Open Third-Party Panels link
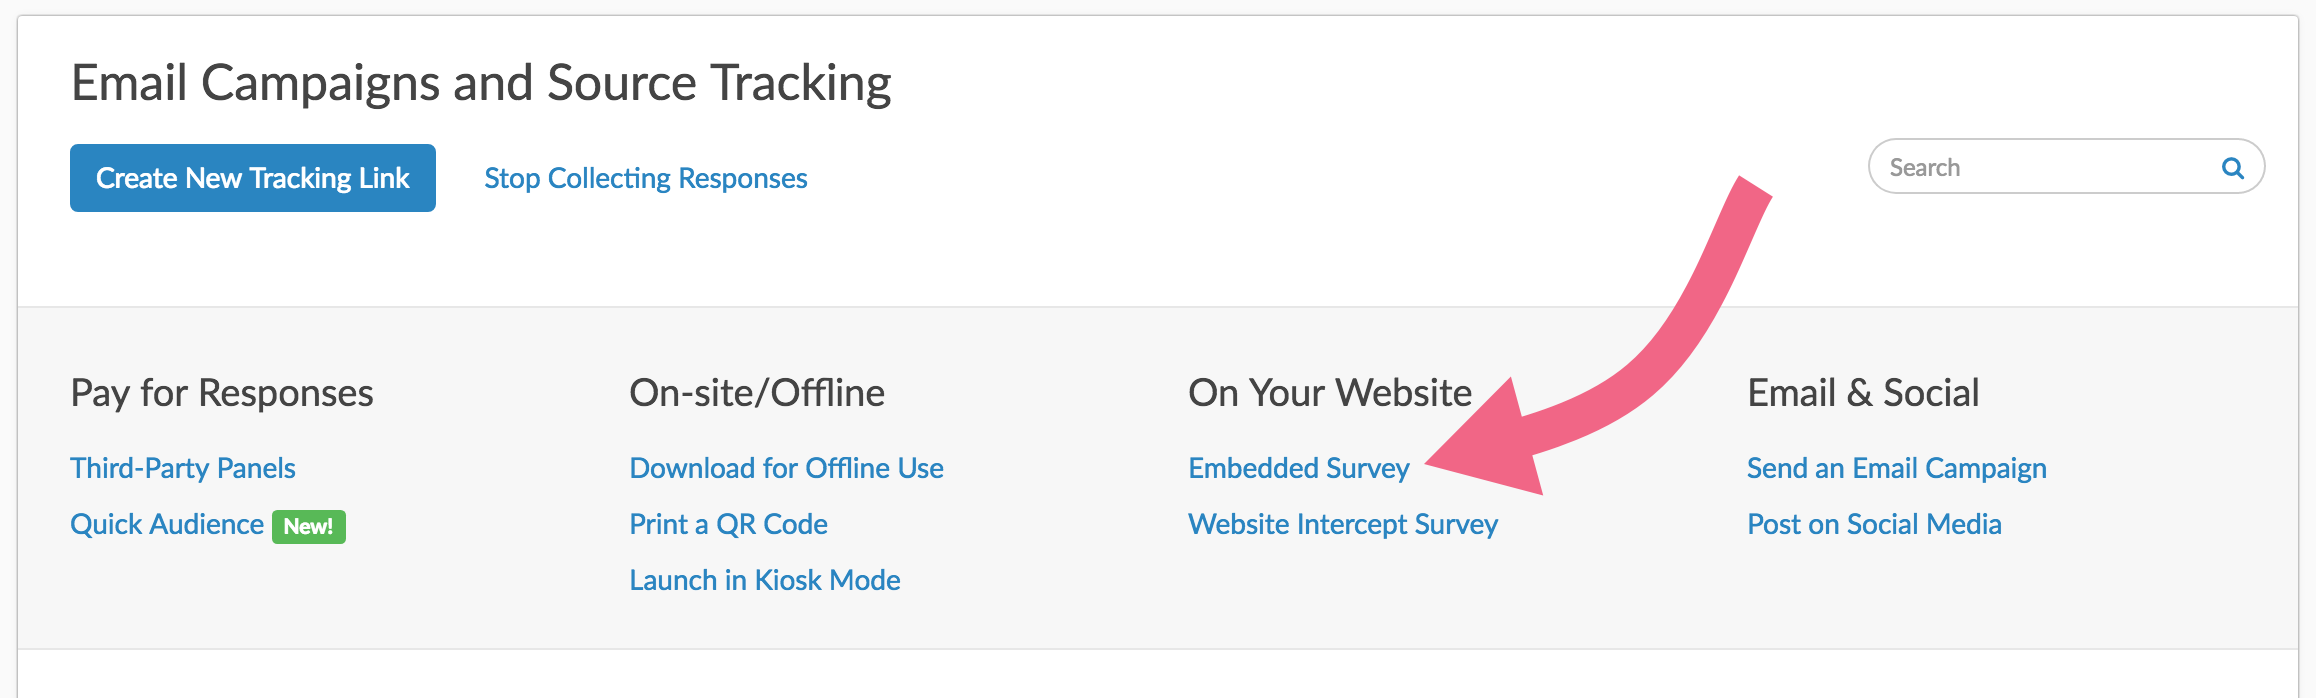The image size is (2316, 698). point(183,468)
